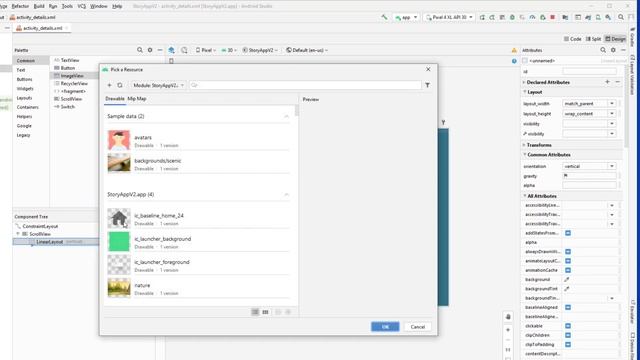Cancel the Pick a Resource dialog

(x=418, y=327)
